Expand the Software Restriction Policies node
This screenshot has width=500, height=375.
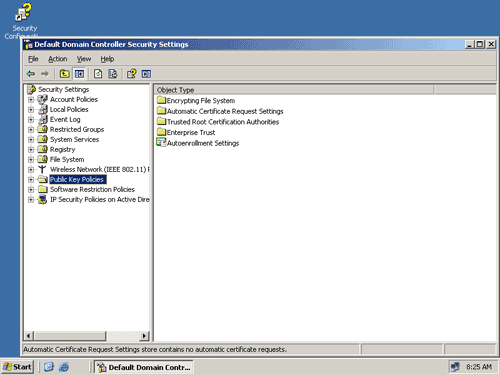tap(31, 190)
